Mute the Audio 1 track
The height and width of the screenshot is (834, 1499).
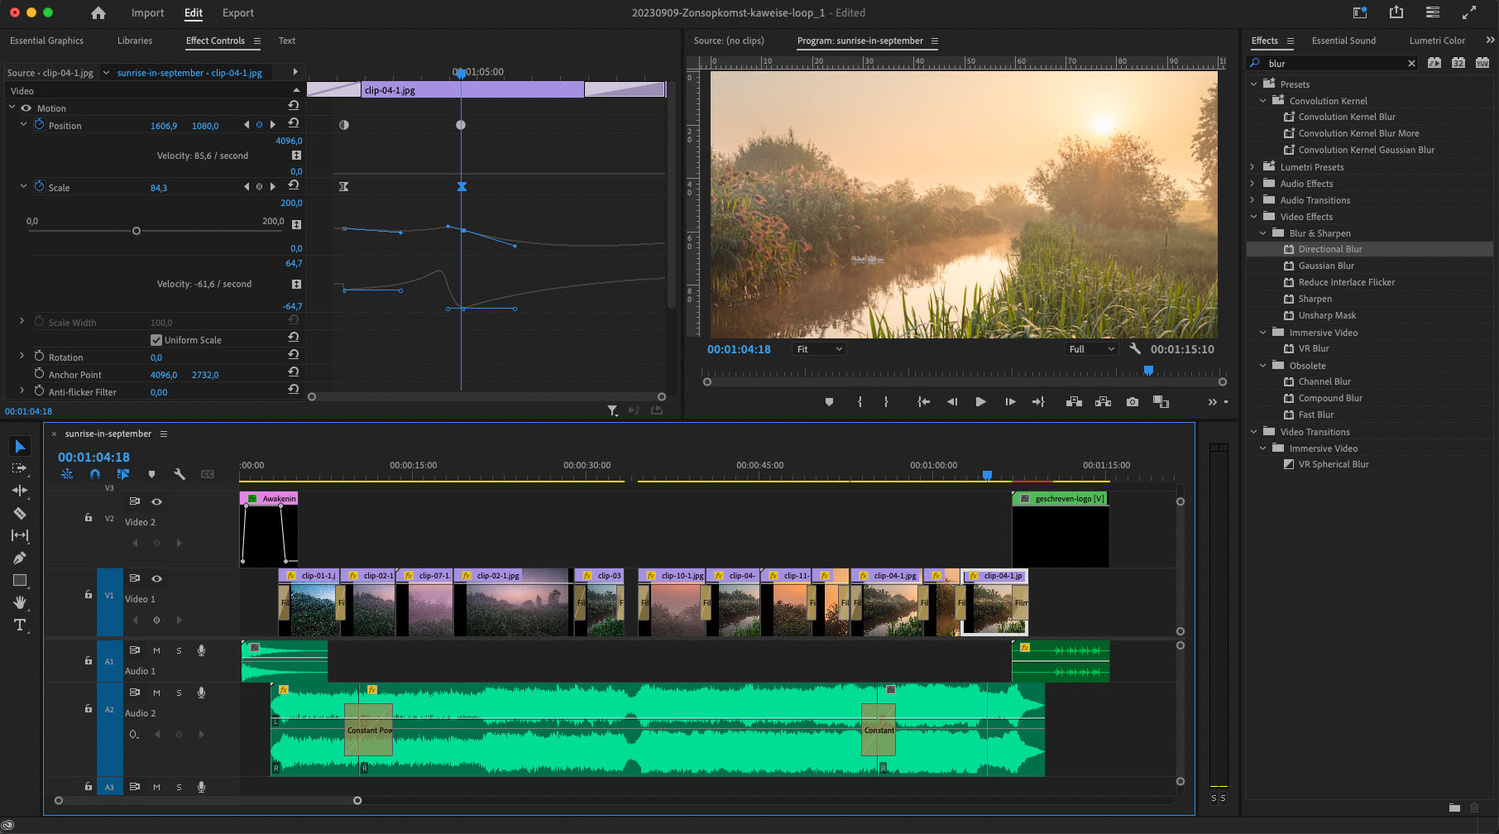coord(156,651)
